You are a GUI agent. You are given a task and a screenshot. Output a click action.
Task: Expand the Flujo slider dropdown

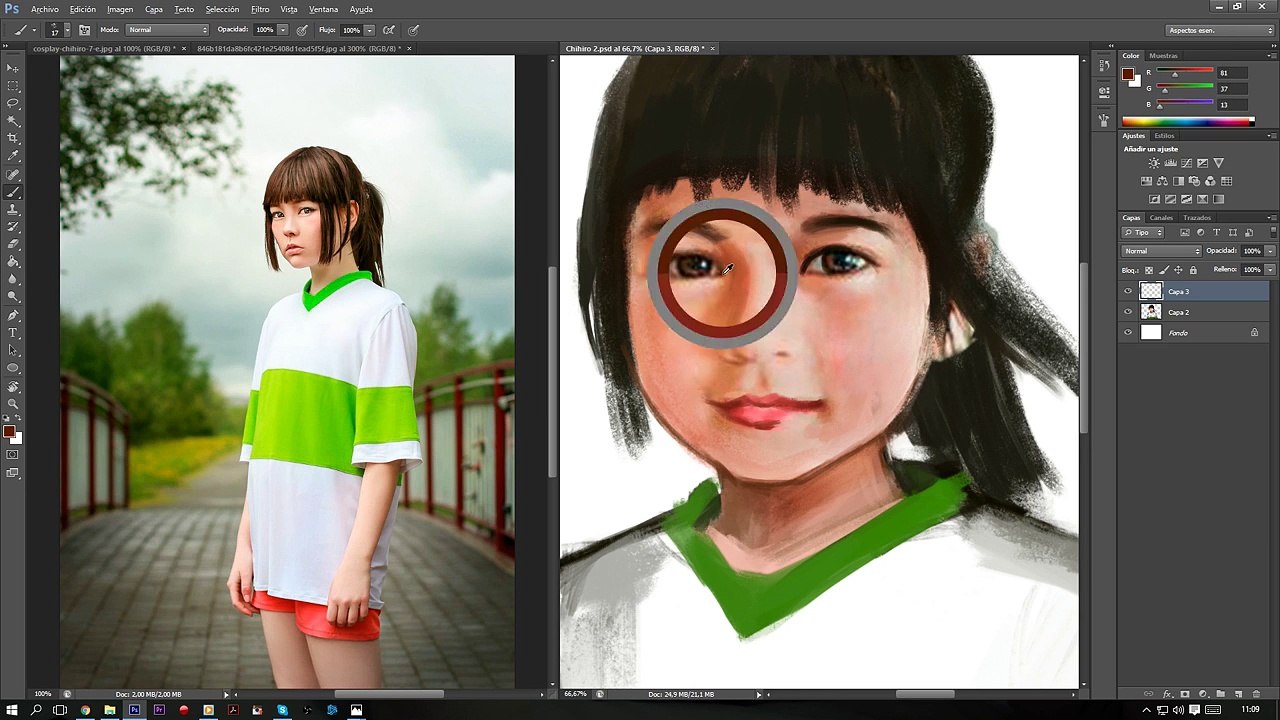[369, 30]
